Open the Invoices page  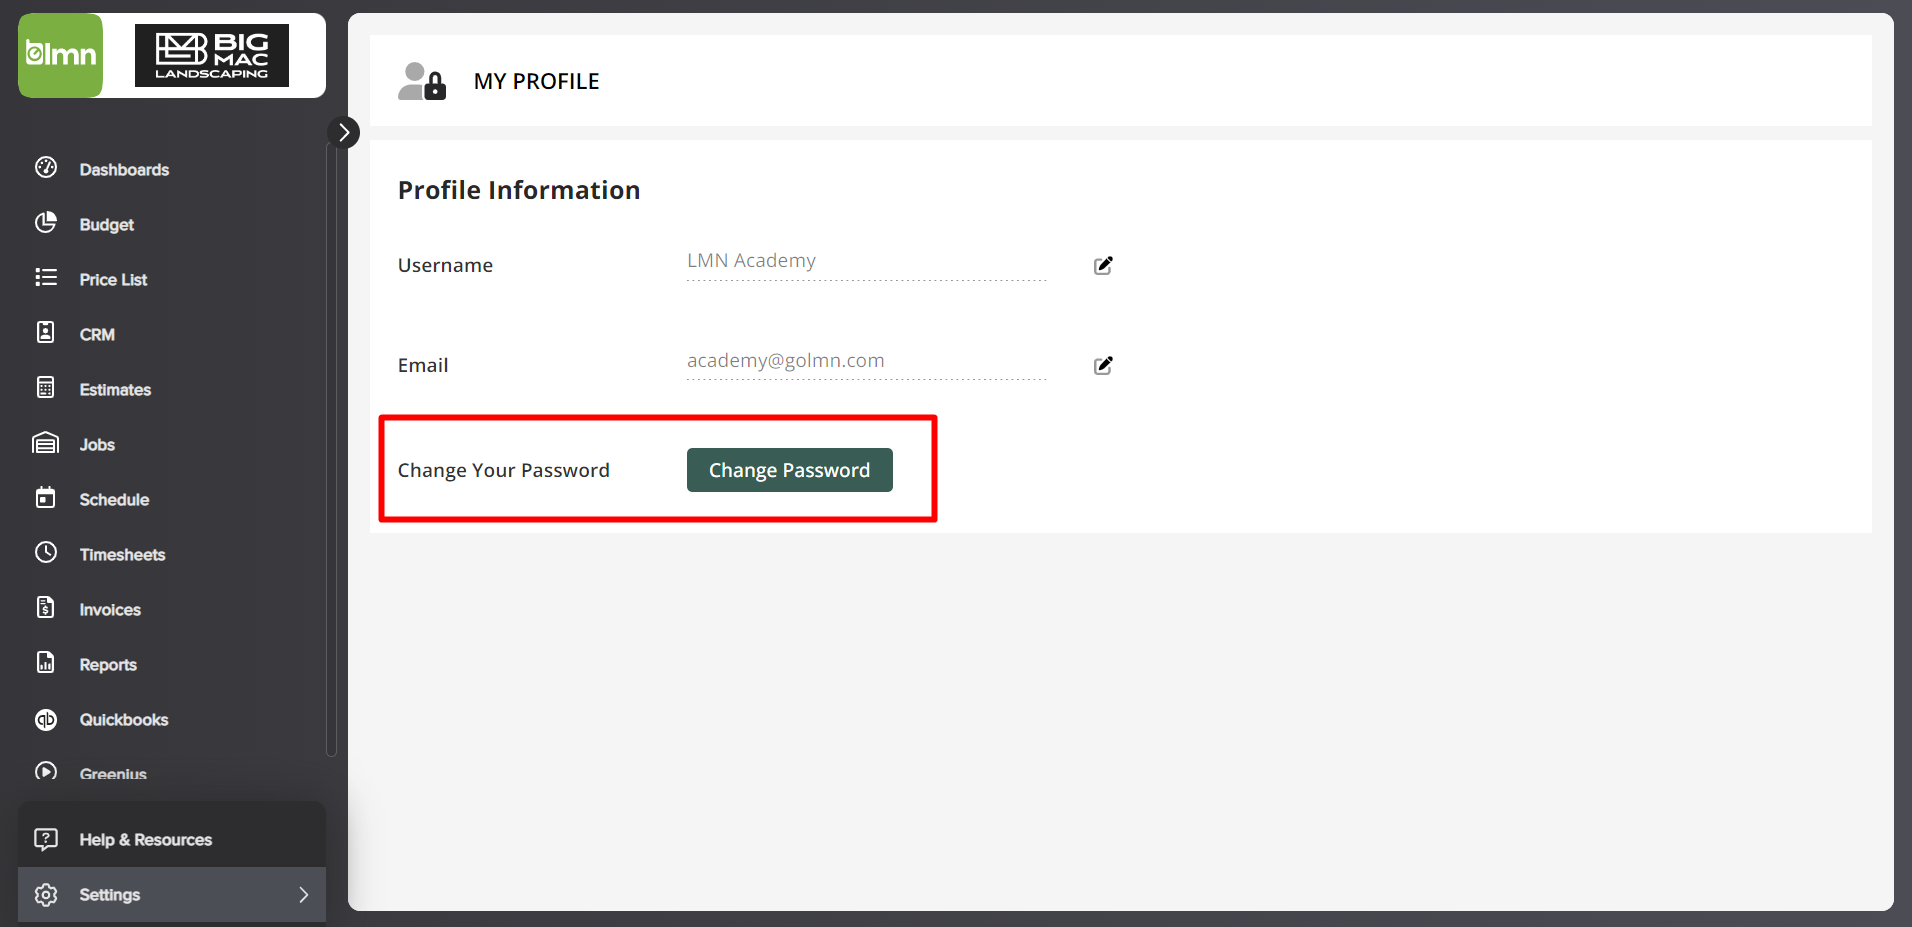(x=110, y=610)
